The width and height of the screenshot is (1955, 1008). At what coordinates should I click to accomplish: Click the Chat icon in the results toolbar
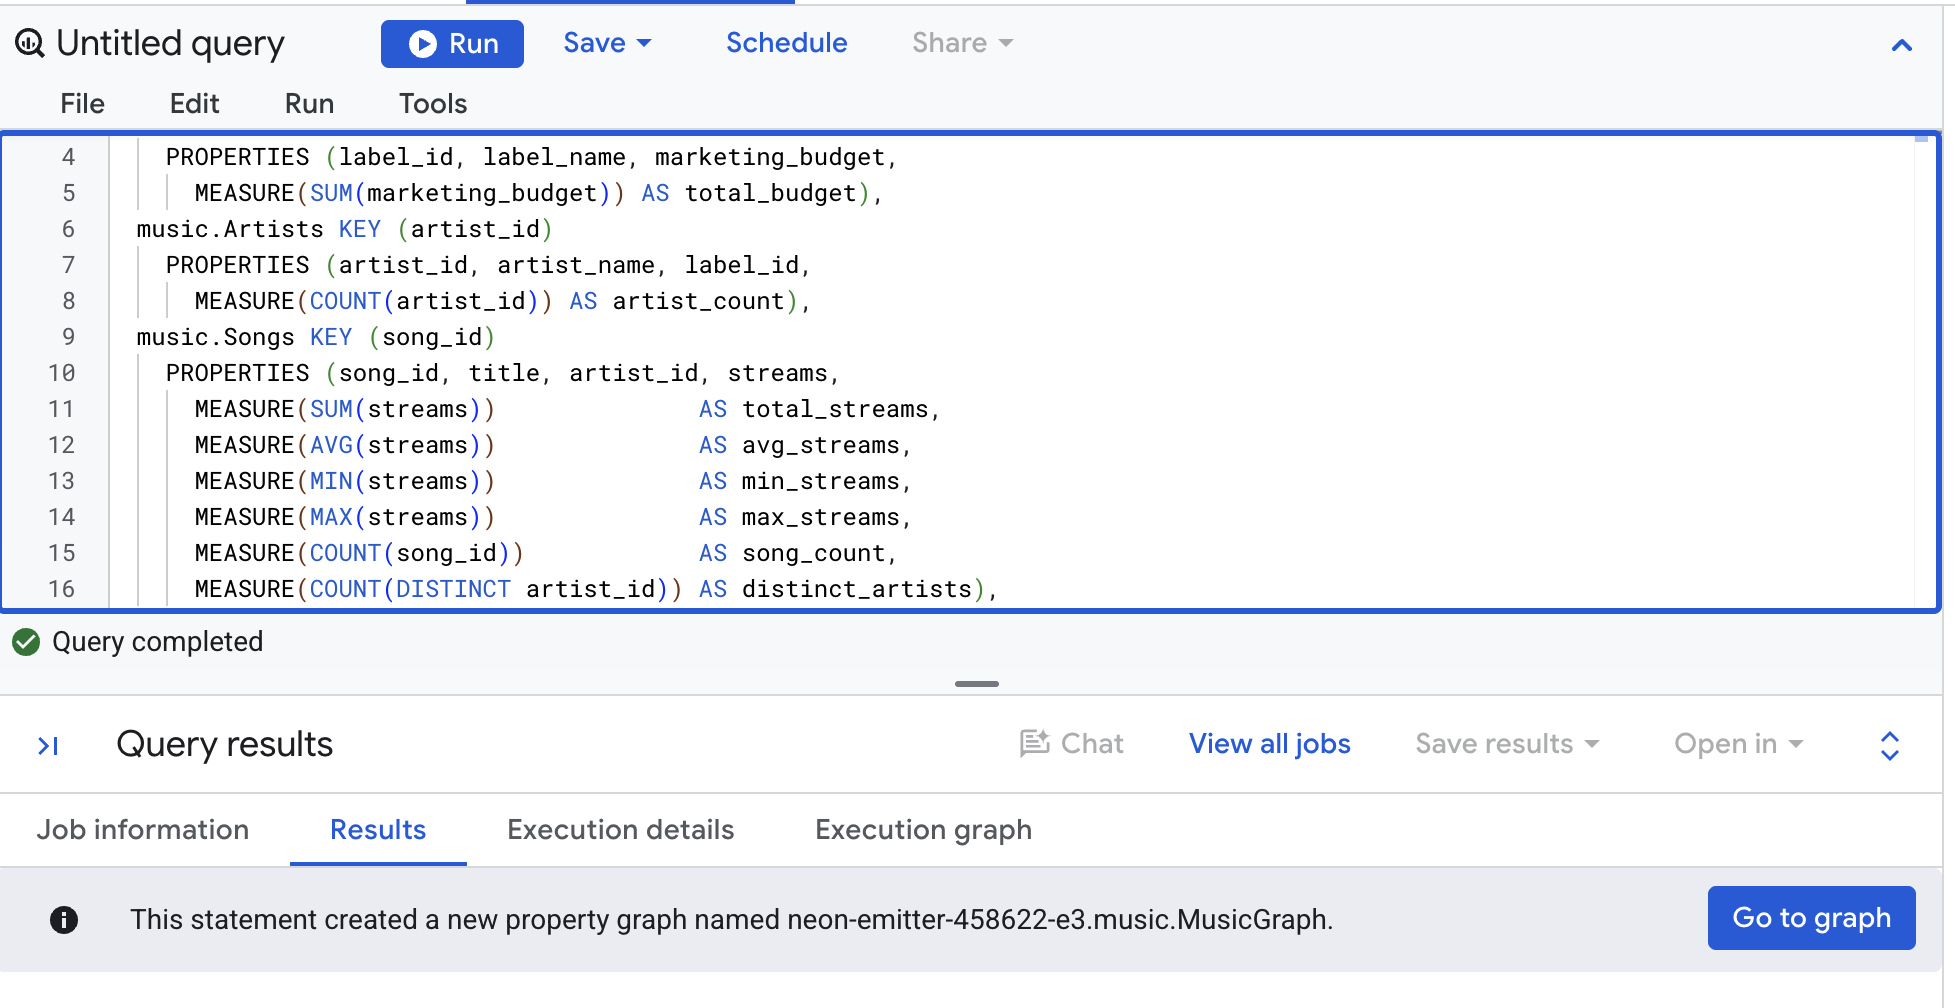[1034, 743]
